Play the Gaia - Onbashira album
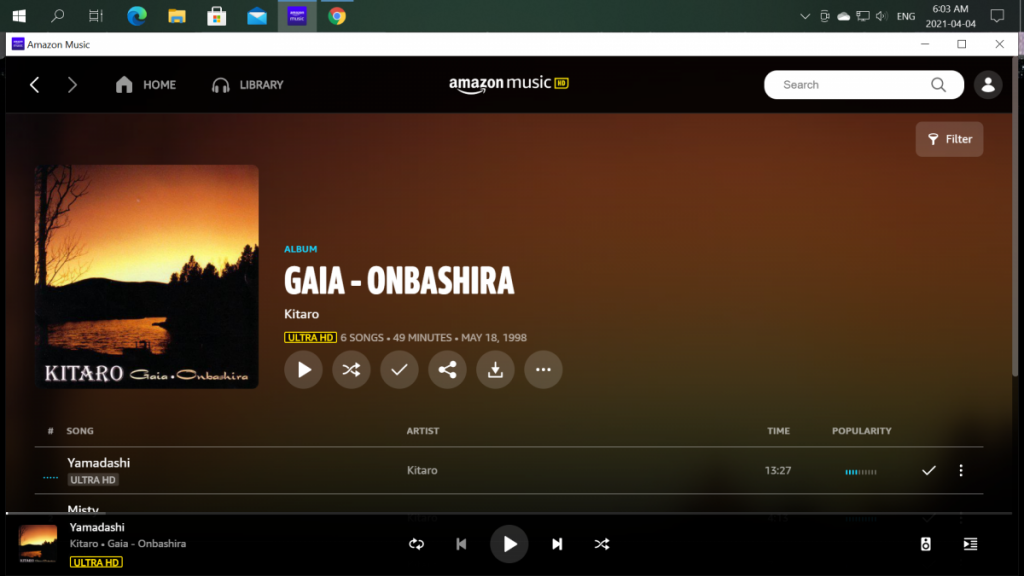 303,370
